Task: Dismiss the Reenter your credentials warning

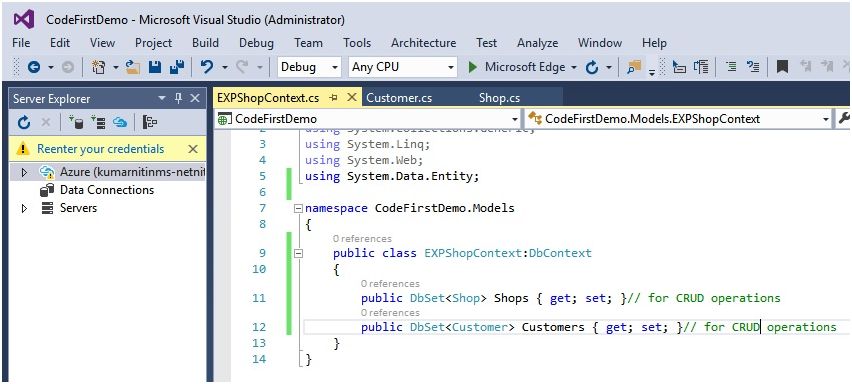Action: [193, 149]
